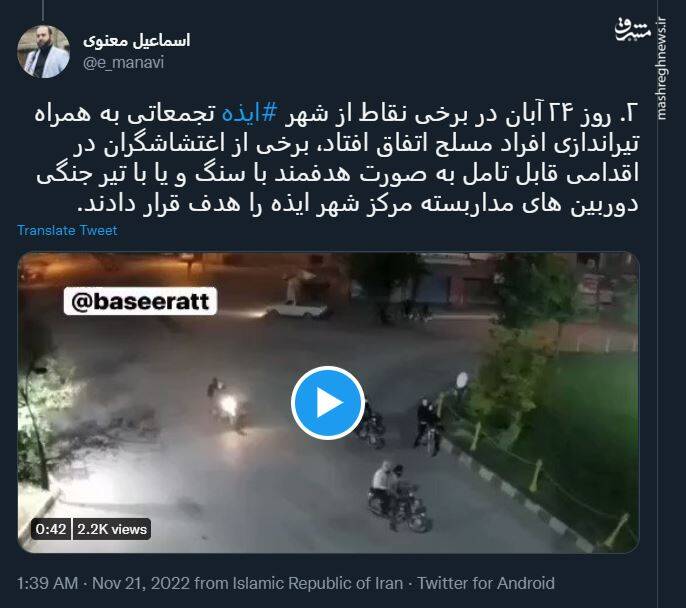Click Translate Tweet
The width and height of the screenshot is (686, 608).
[x=67, y=231]
